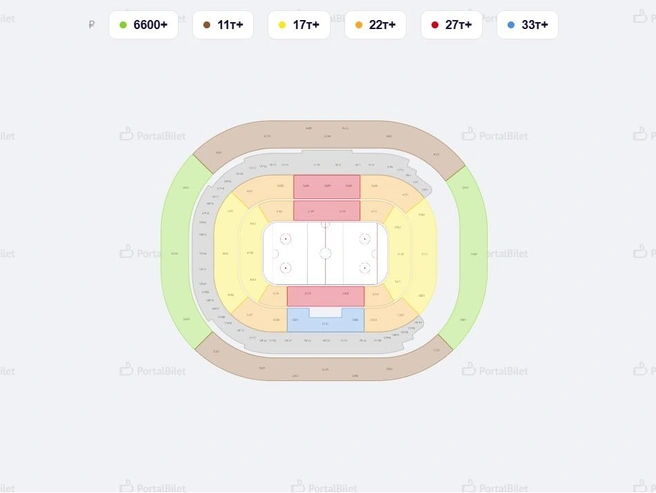Filter seats by 22т+ price
Viewport: 656px width, 493px height.
coord(375,25)
